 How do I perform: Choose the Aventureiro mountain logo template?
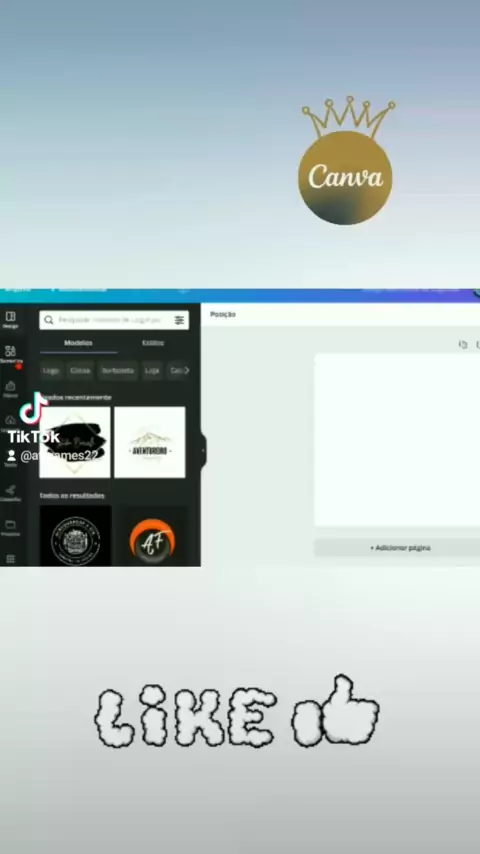(x=150, y=442)
